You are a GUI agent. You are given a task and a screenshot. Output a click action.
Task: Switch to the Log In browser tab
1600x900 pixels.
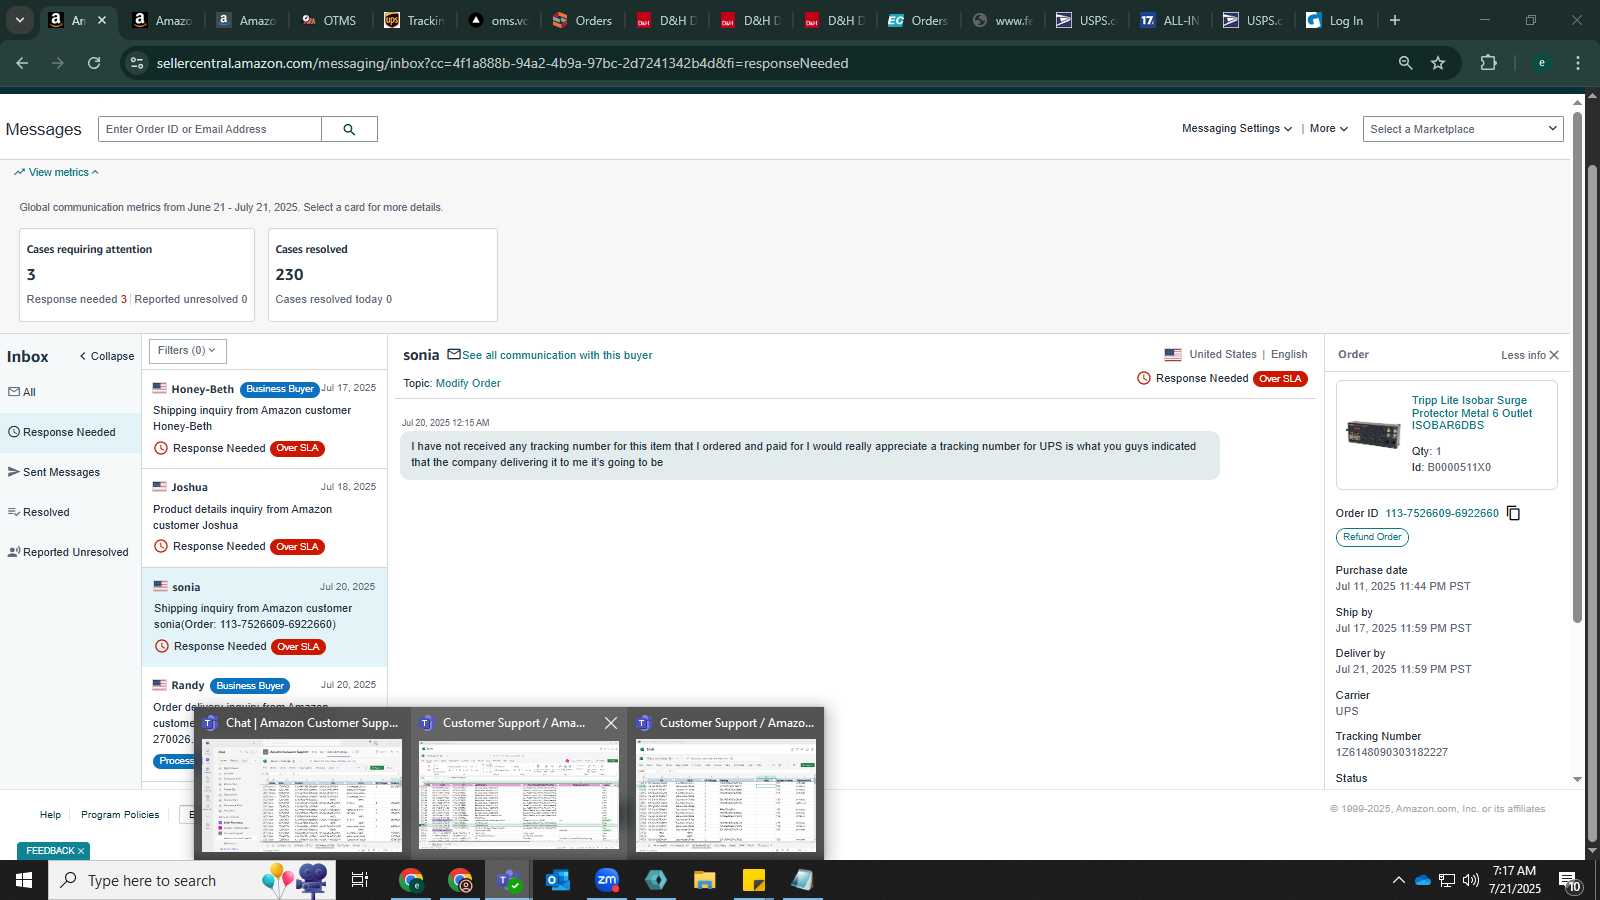pyautogui.click(x=1335, y=20)
